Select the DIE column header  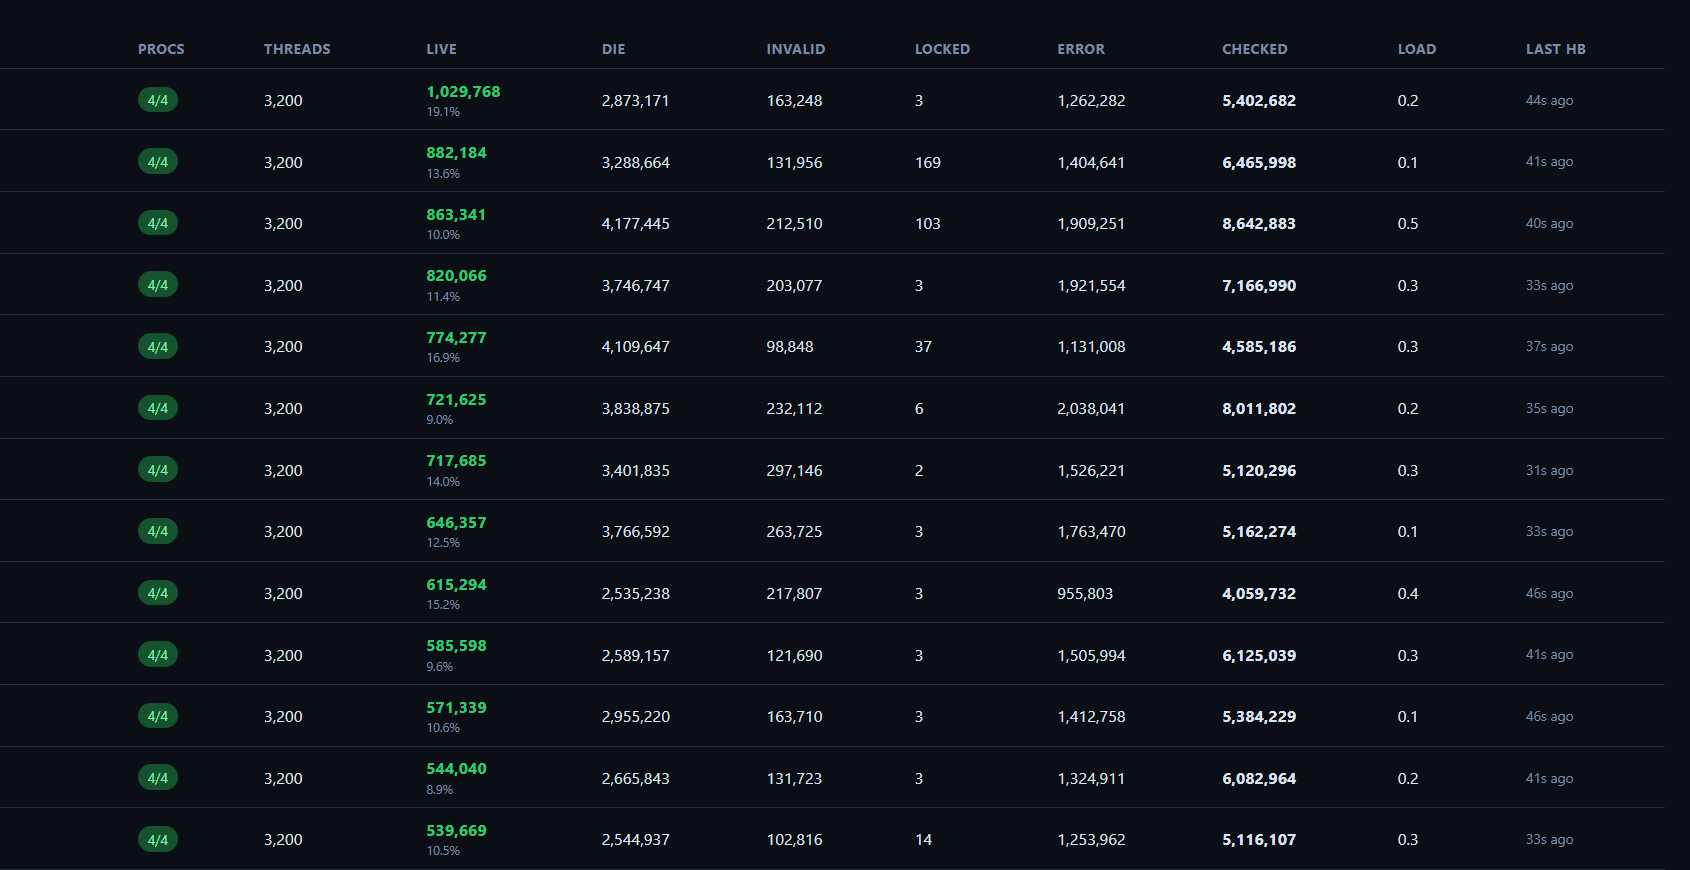(613, 49)
